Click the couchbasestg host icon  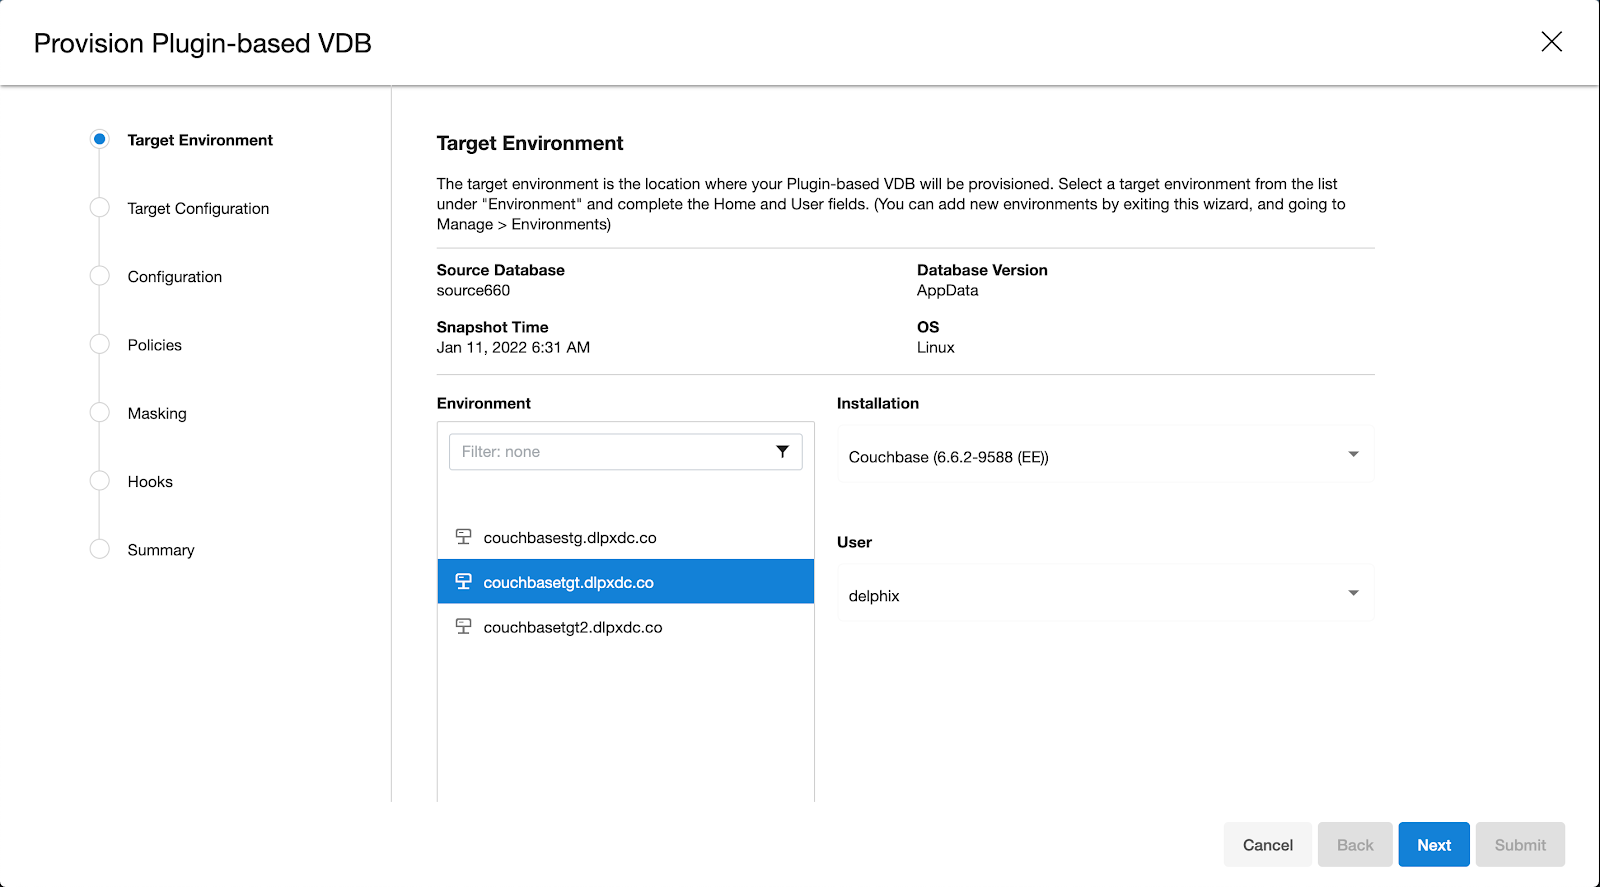(x=463, y=537)
